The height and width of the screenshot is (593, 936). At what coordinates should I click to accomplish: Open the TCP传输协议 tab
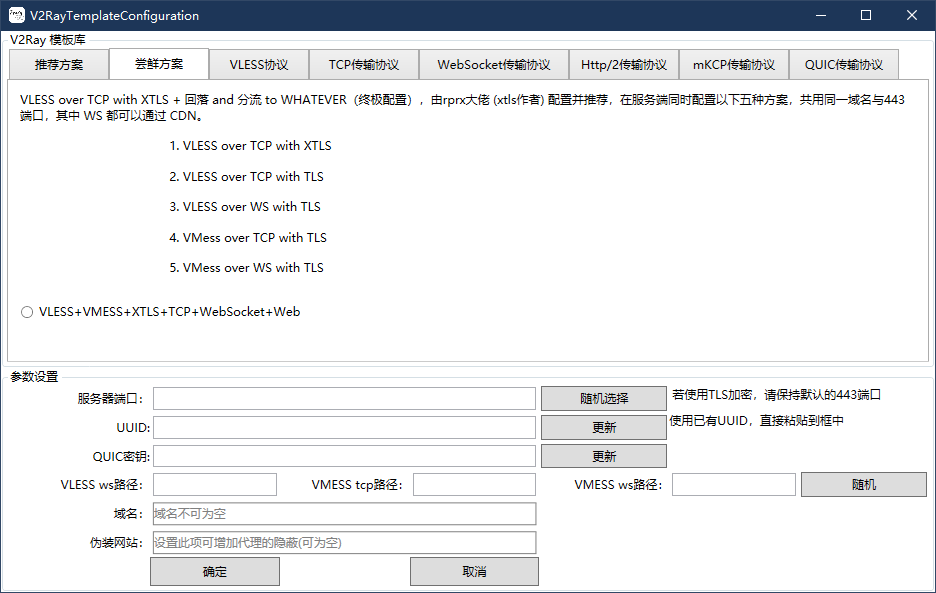click(x=364, y=65)
